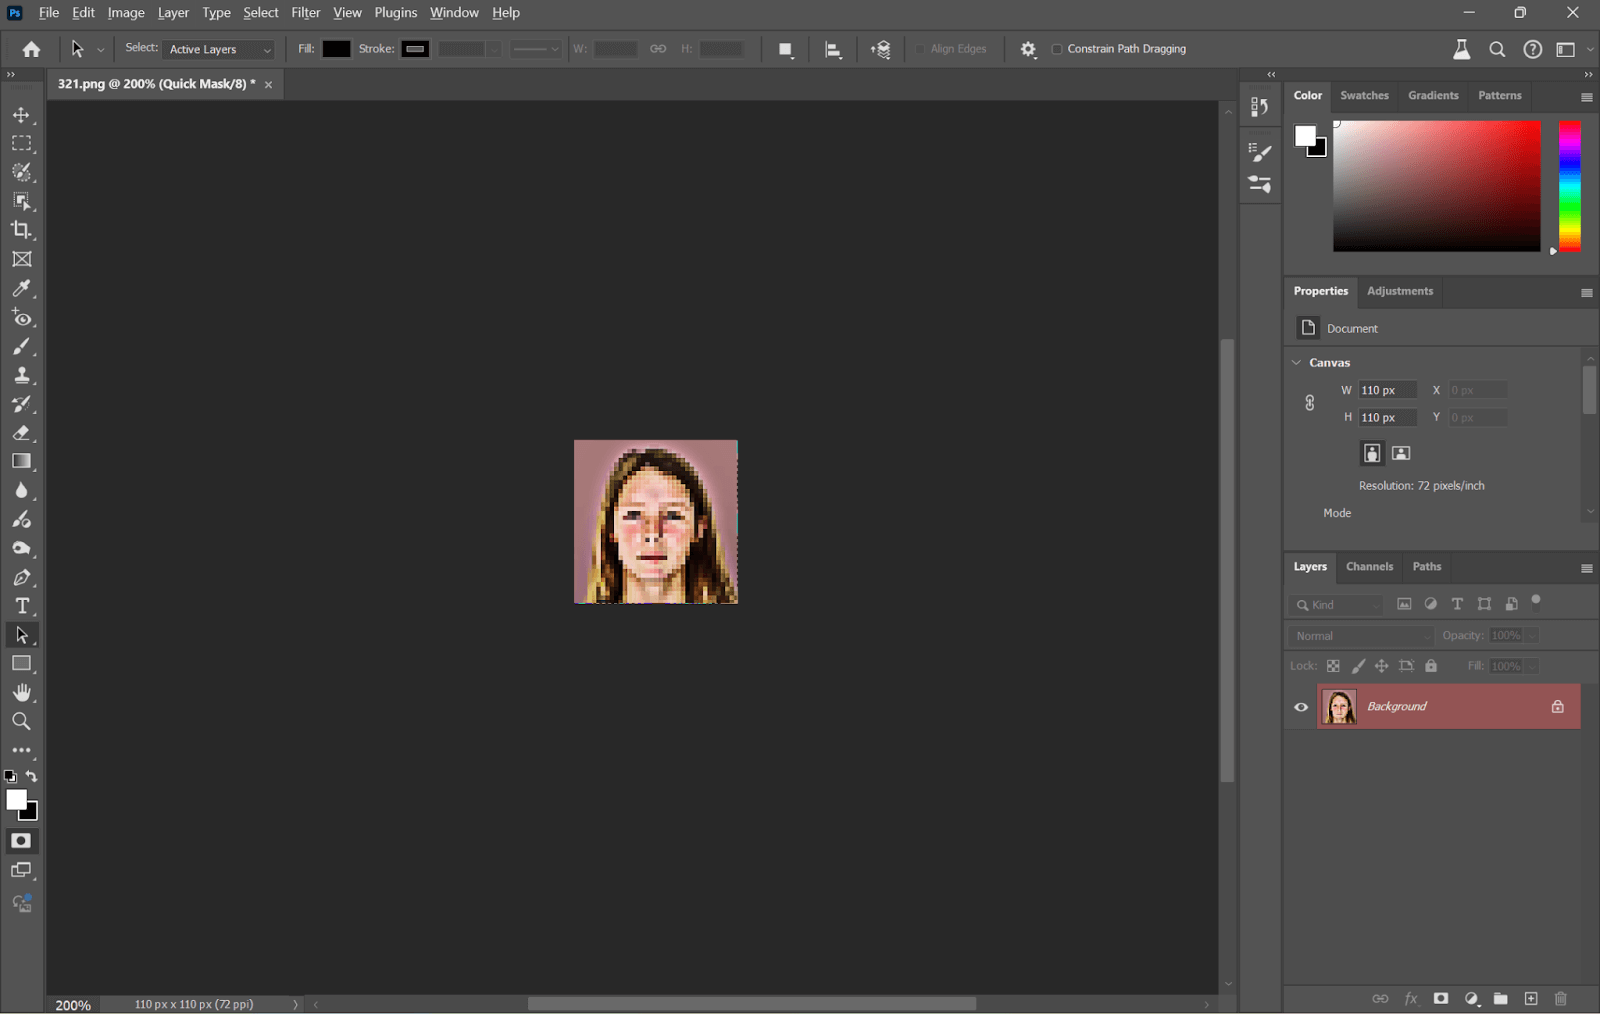Image resolution: width=1600 pixels, height=1014 pixels.
Task: Open the workspace switcher dropdown
Action: coord(1572,49)
